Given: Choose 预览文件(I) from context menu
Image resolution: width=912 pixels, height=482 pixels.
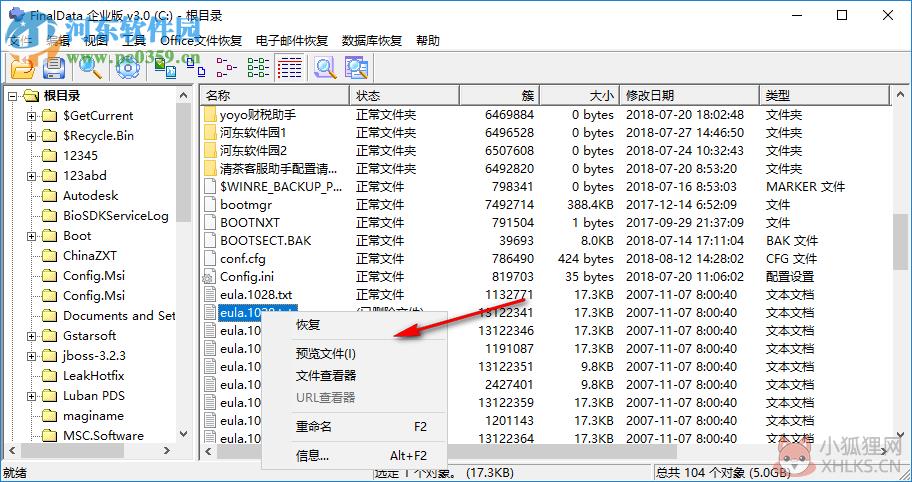Looking at the screenshot, I should 354,354.
